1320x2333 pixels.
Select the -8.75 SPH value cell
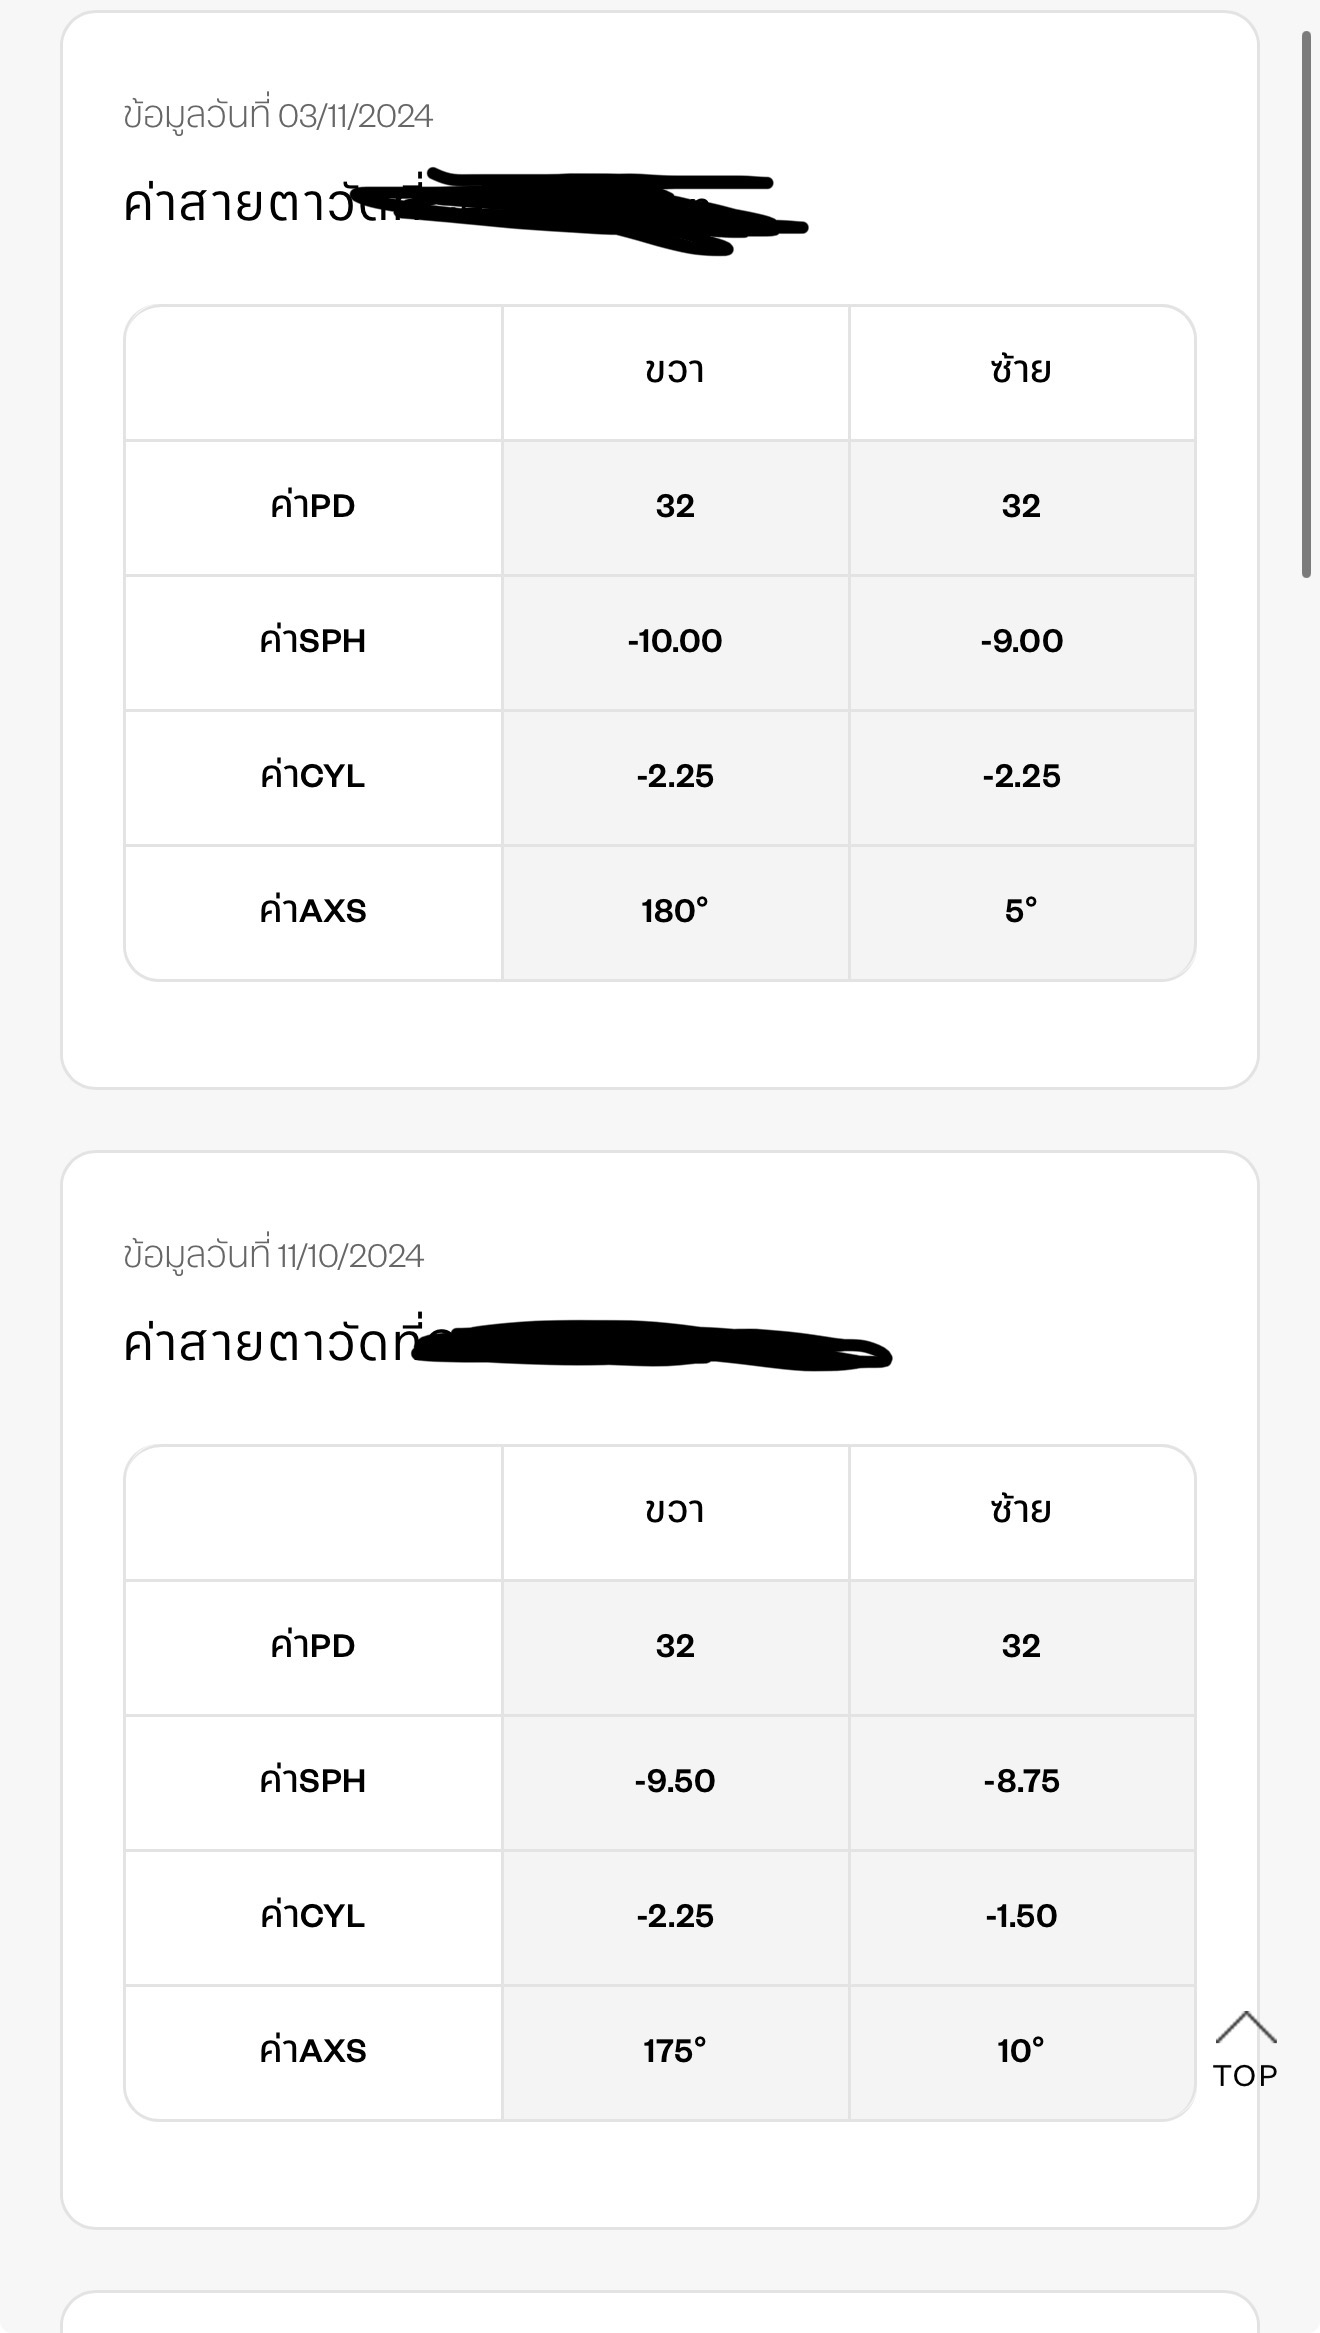[x=1021, y=1781]
